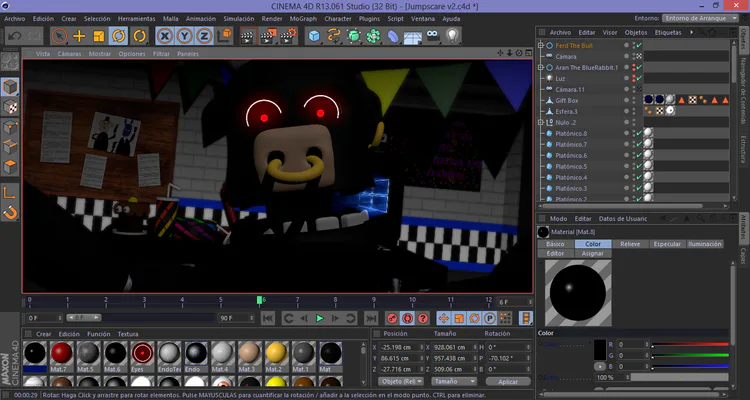Open the MoGraph menu

coord(303,19)
